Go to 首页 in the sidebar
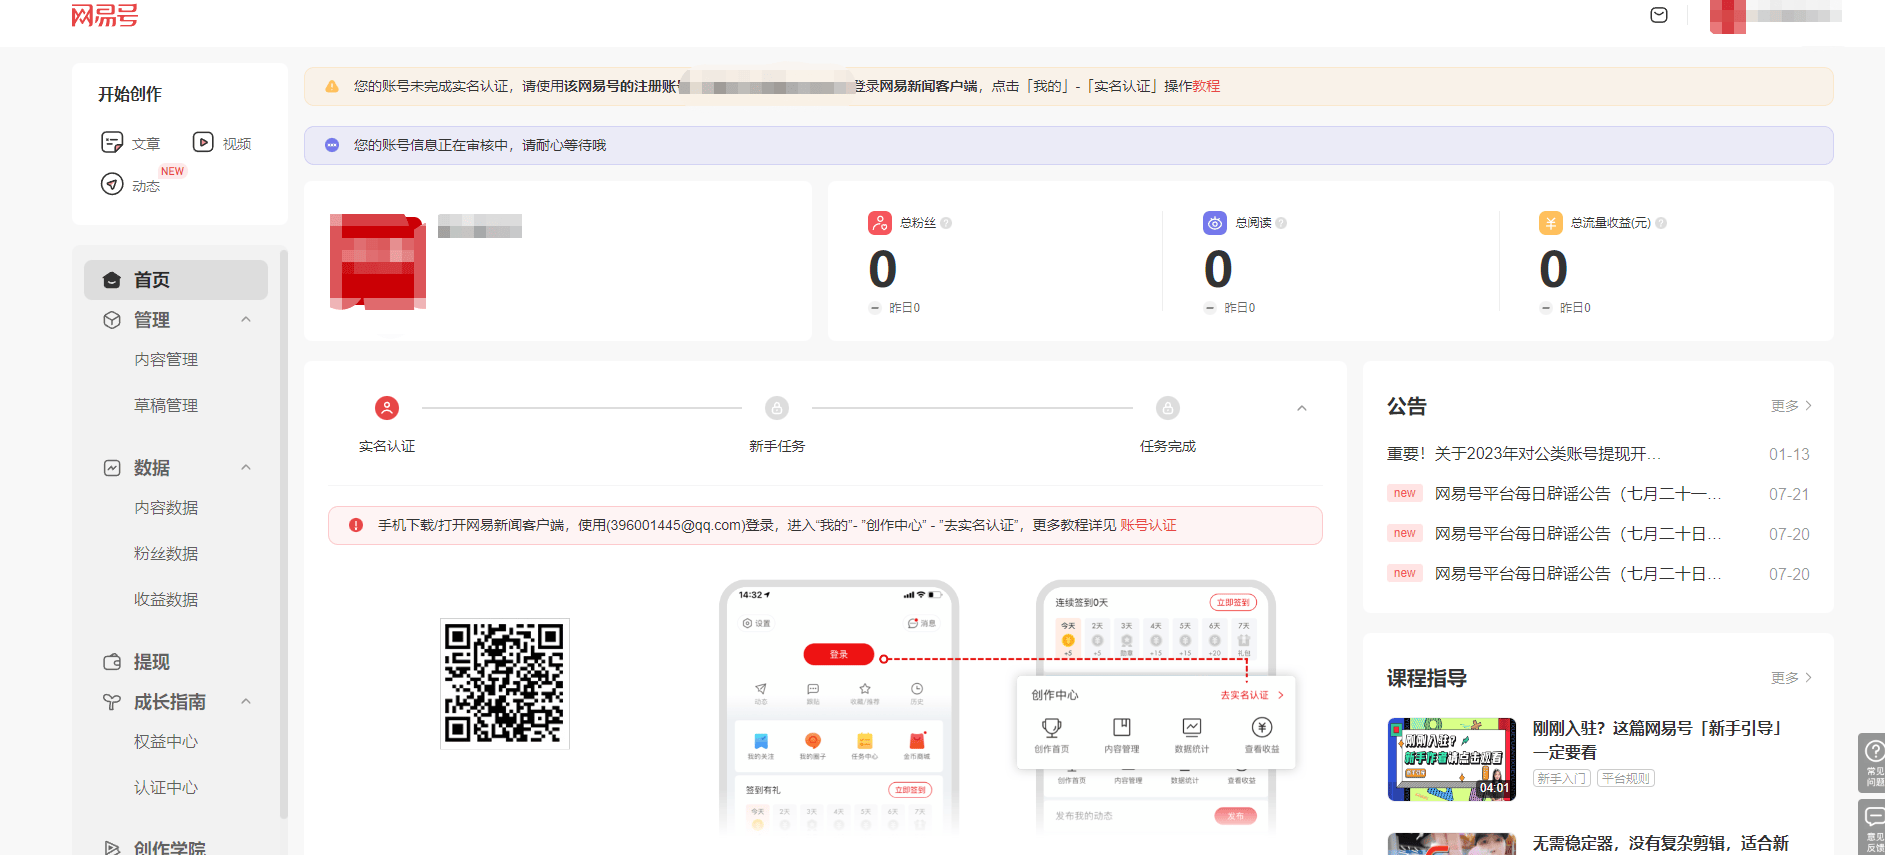The image size is (1885, 855). point(176,280)
